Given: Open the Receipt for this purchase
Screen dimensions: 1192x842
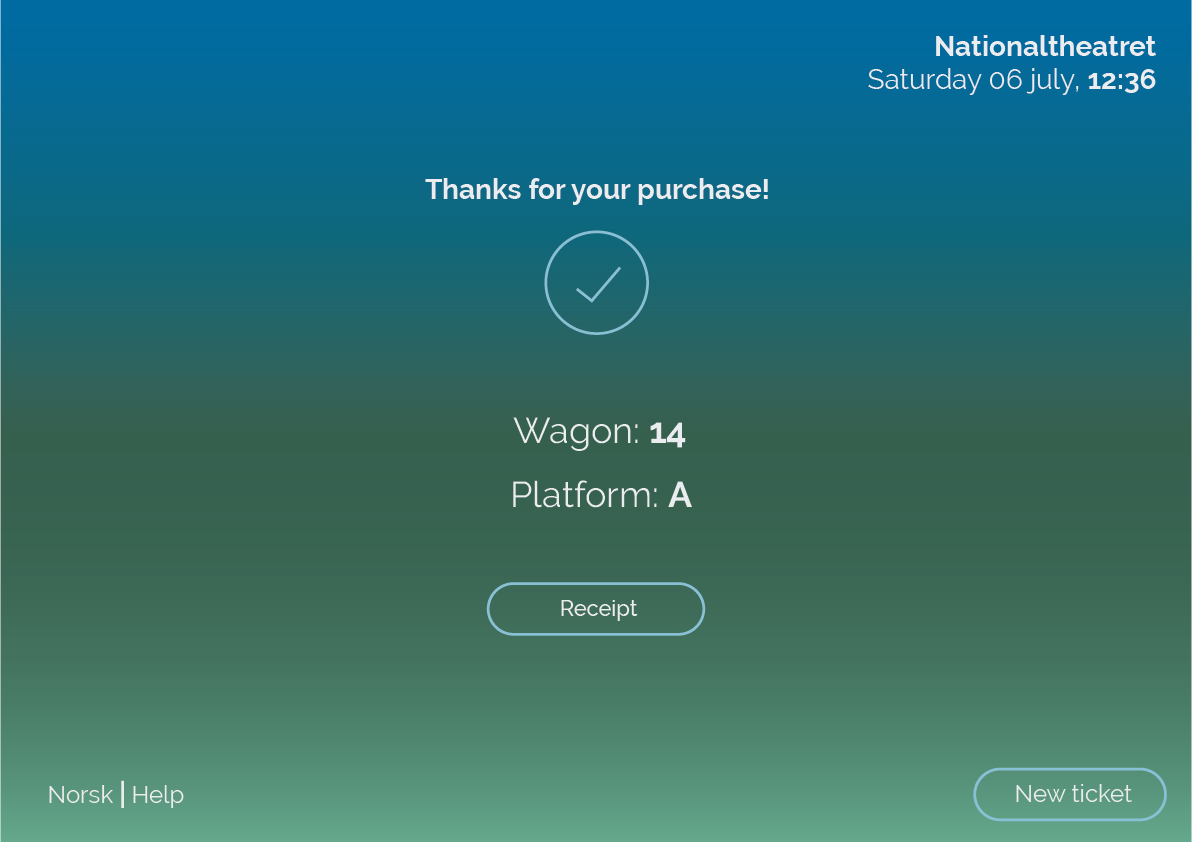Looking at the screenshot, I should [x=596, y=609].
